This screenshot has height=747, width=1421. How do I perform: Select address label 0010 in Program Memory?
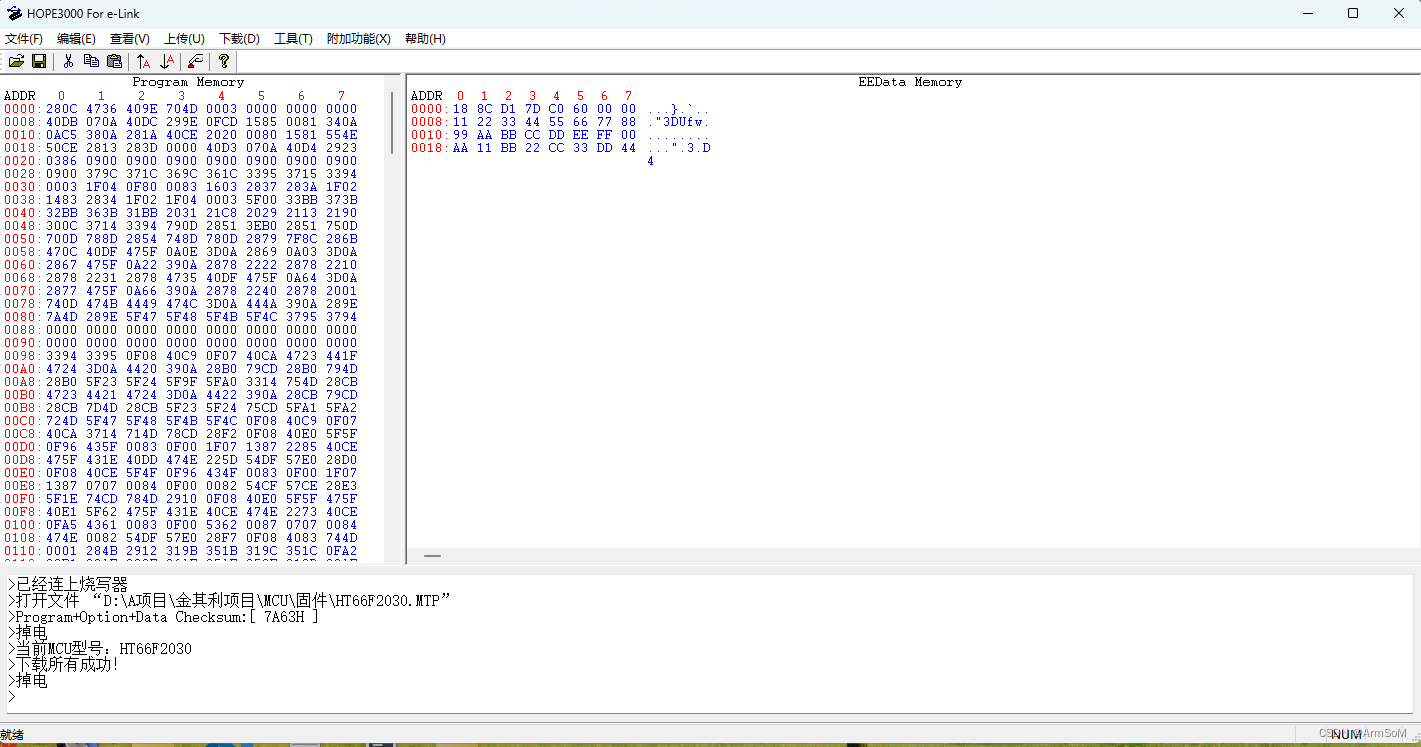pyautogui.click(x=19, y=135)
